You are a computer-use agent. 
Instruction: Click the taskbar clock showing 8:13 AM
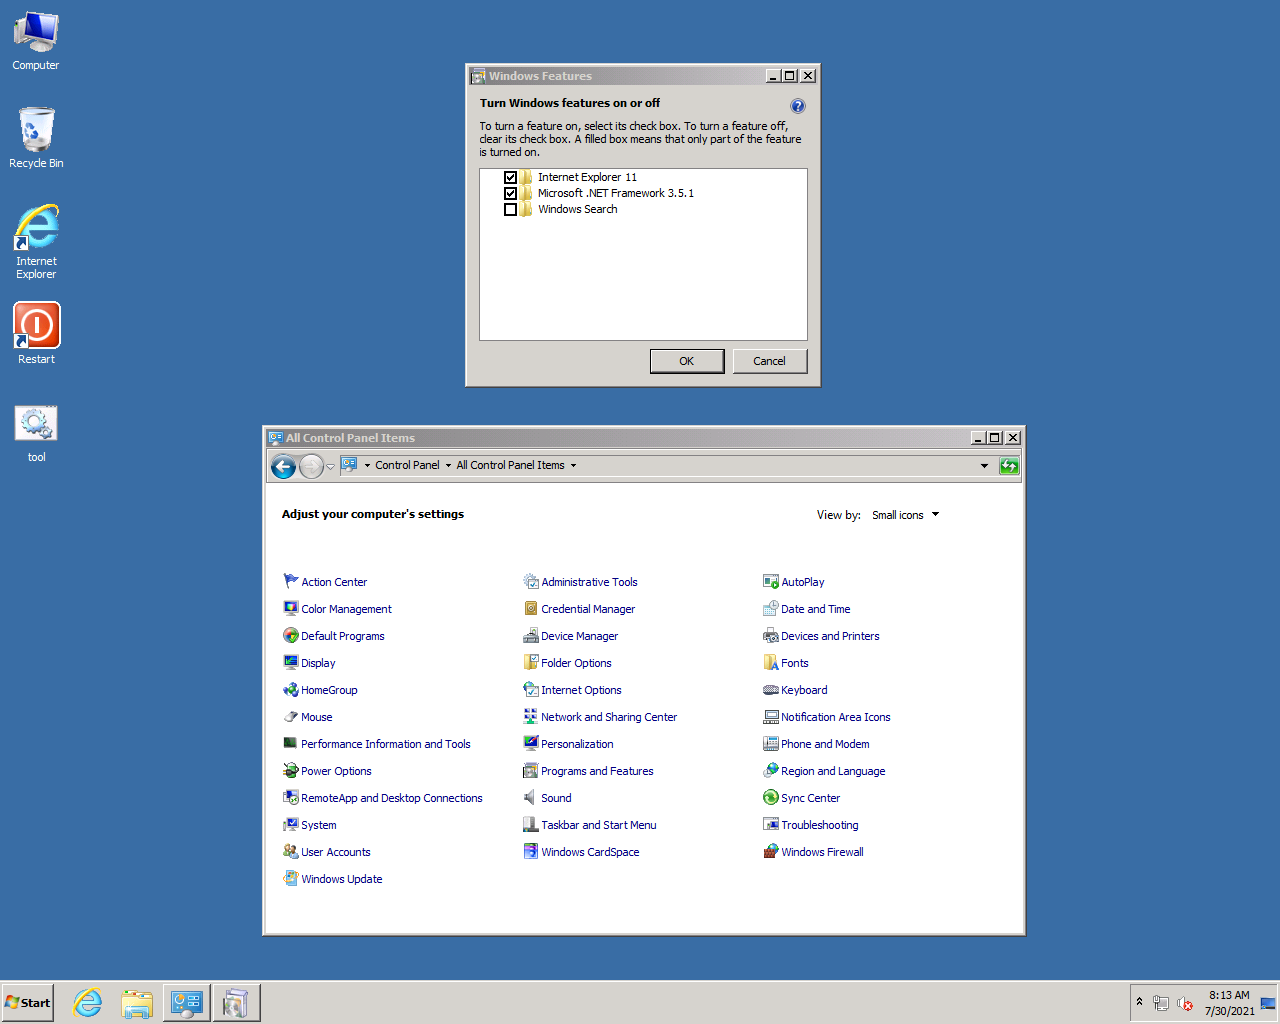[1229, 1003]
